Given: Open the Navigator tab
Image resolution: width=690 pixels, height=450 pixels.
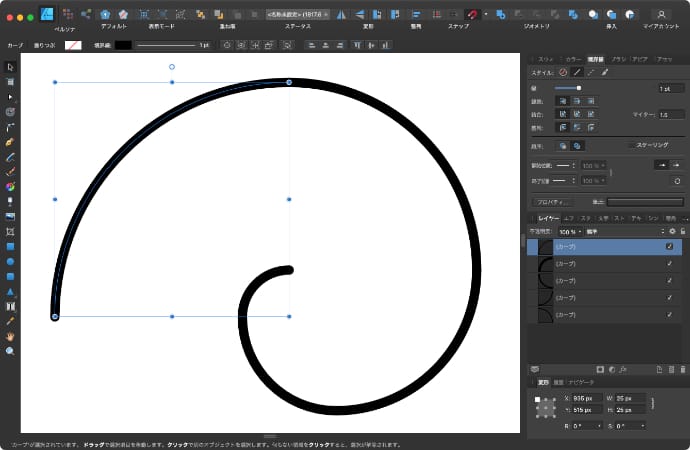Looking at the screenshot, I should click(581, 382).
